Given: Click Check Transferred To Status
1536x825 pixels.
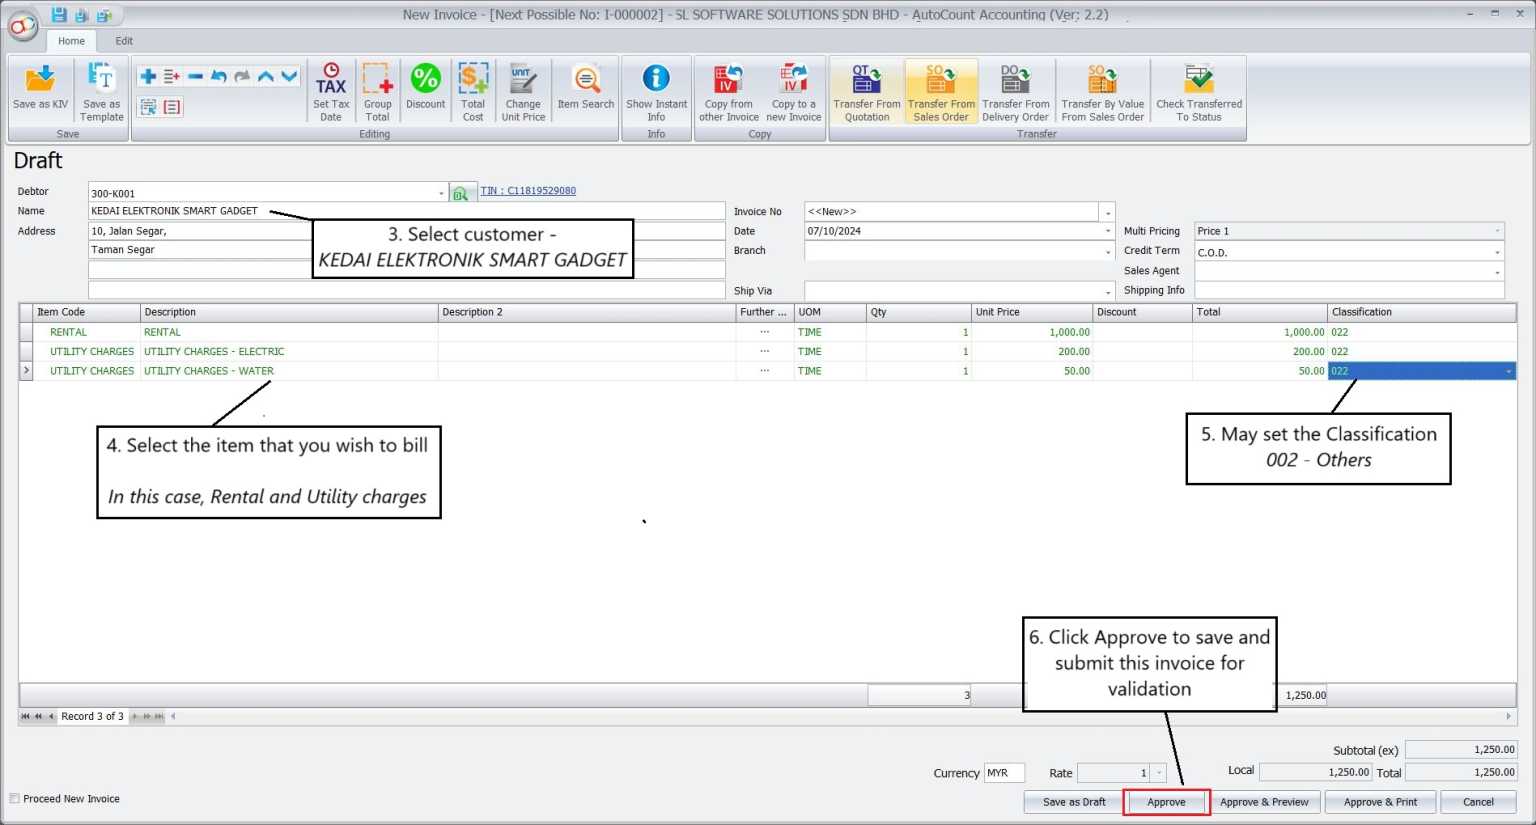Looking at the screenshot, I should coord(1199,91).
